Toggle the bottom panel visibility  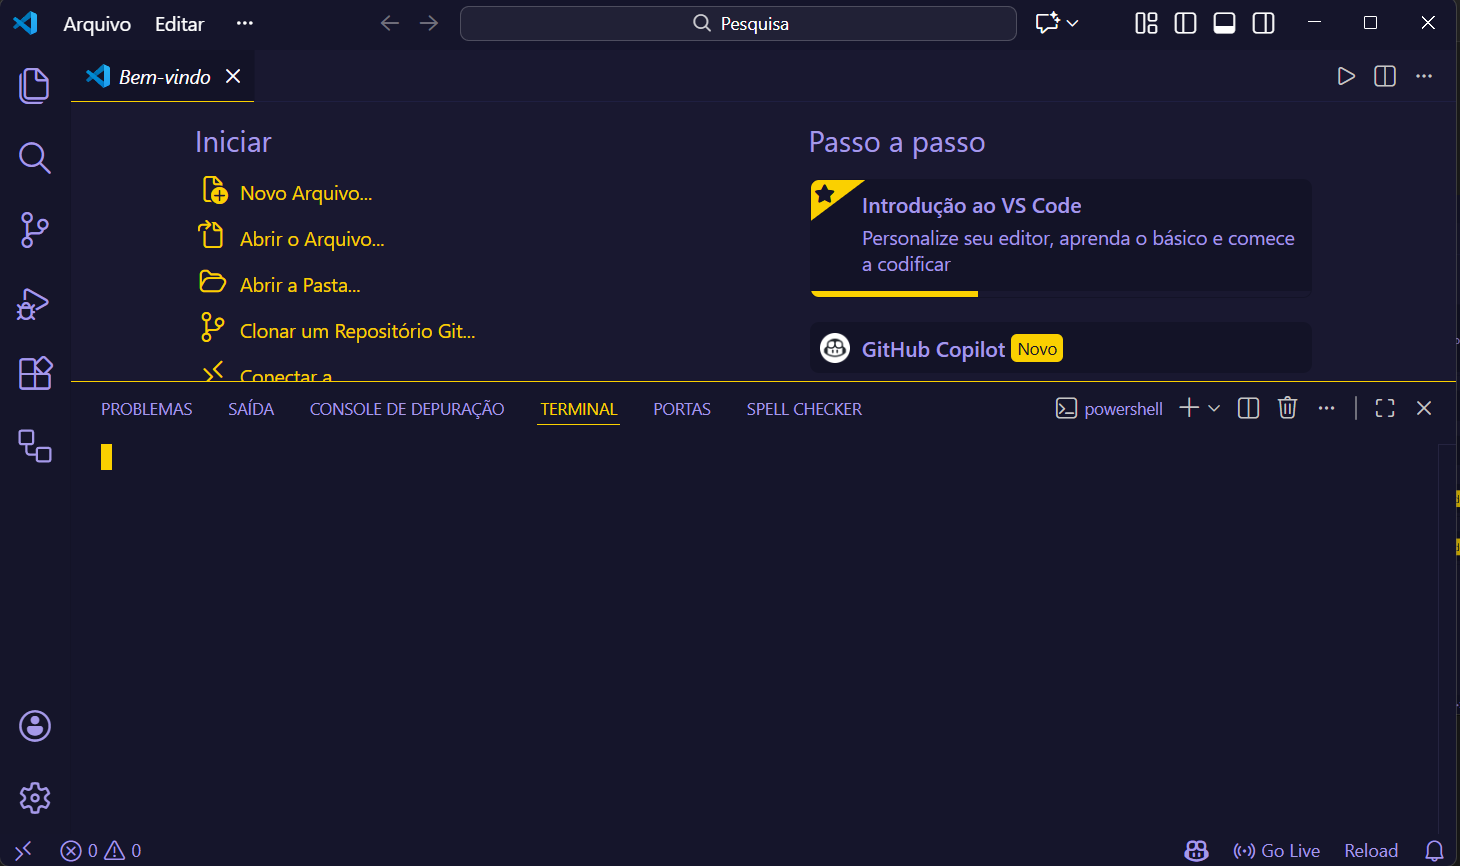click(x=1224, y=23)
